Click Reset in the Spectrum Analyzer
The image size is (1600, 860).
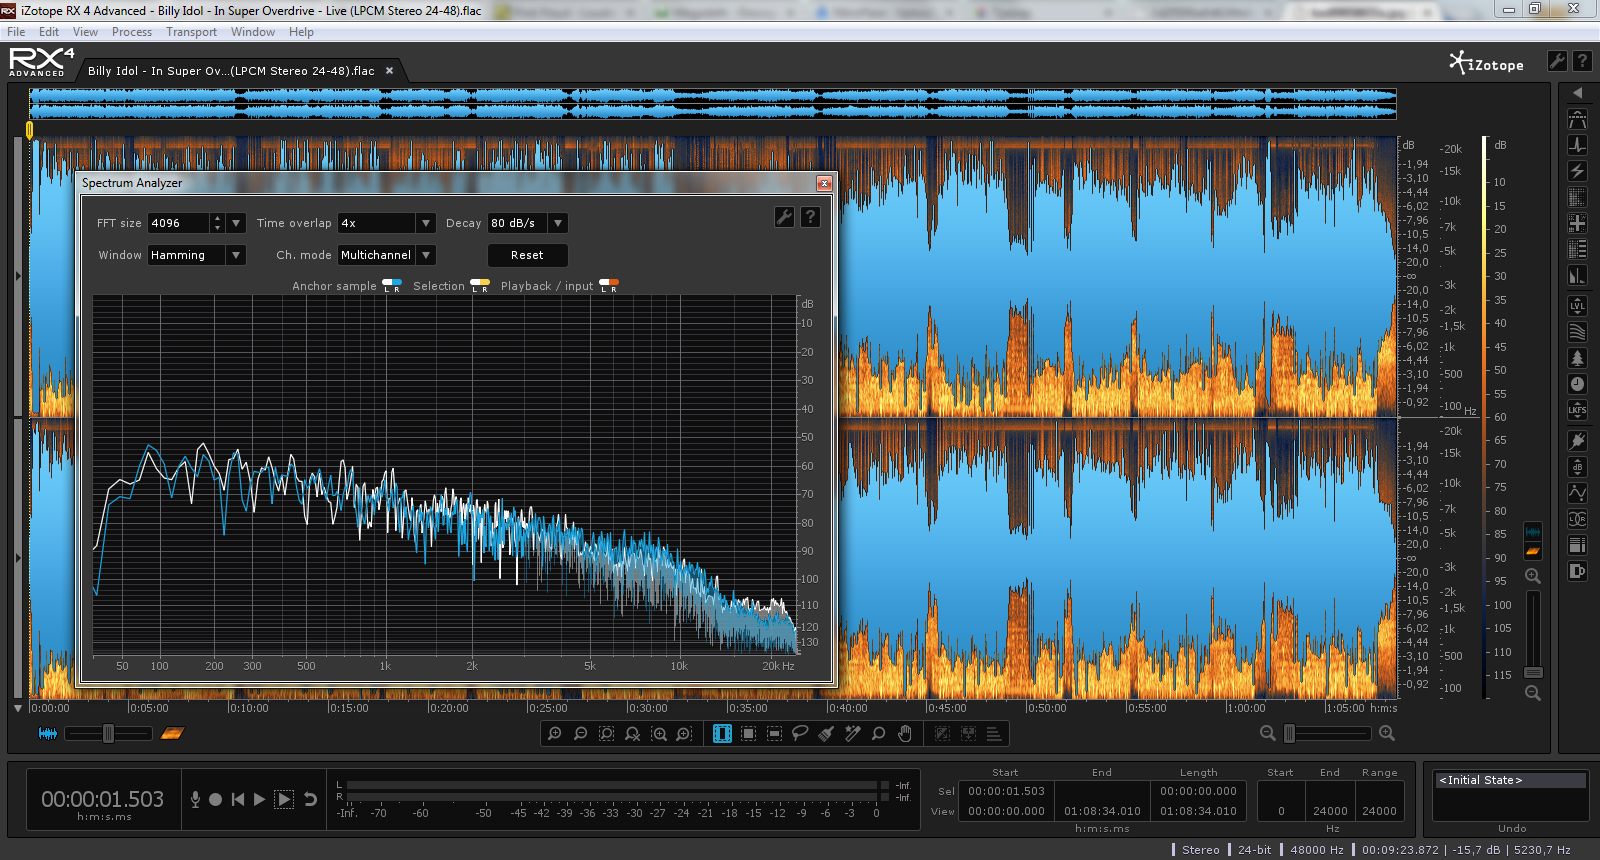(527, 255)
